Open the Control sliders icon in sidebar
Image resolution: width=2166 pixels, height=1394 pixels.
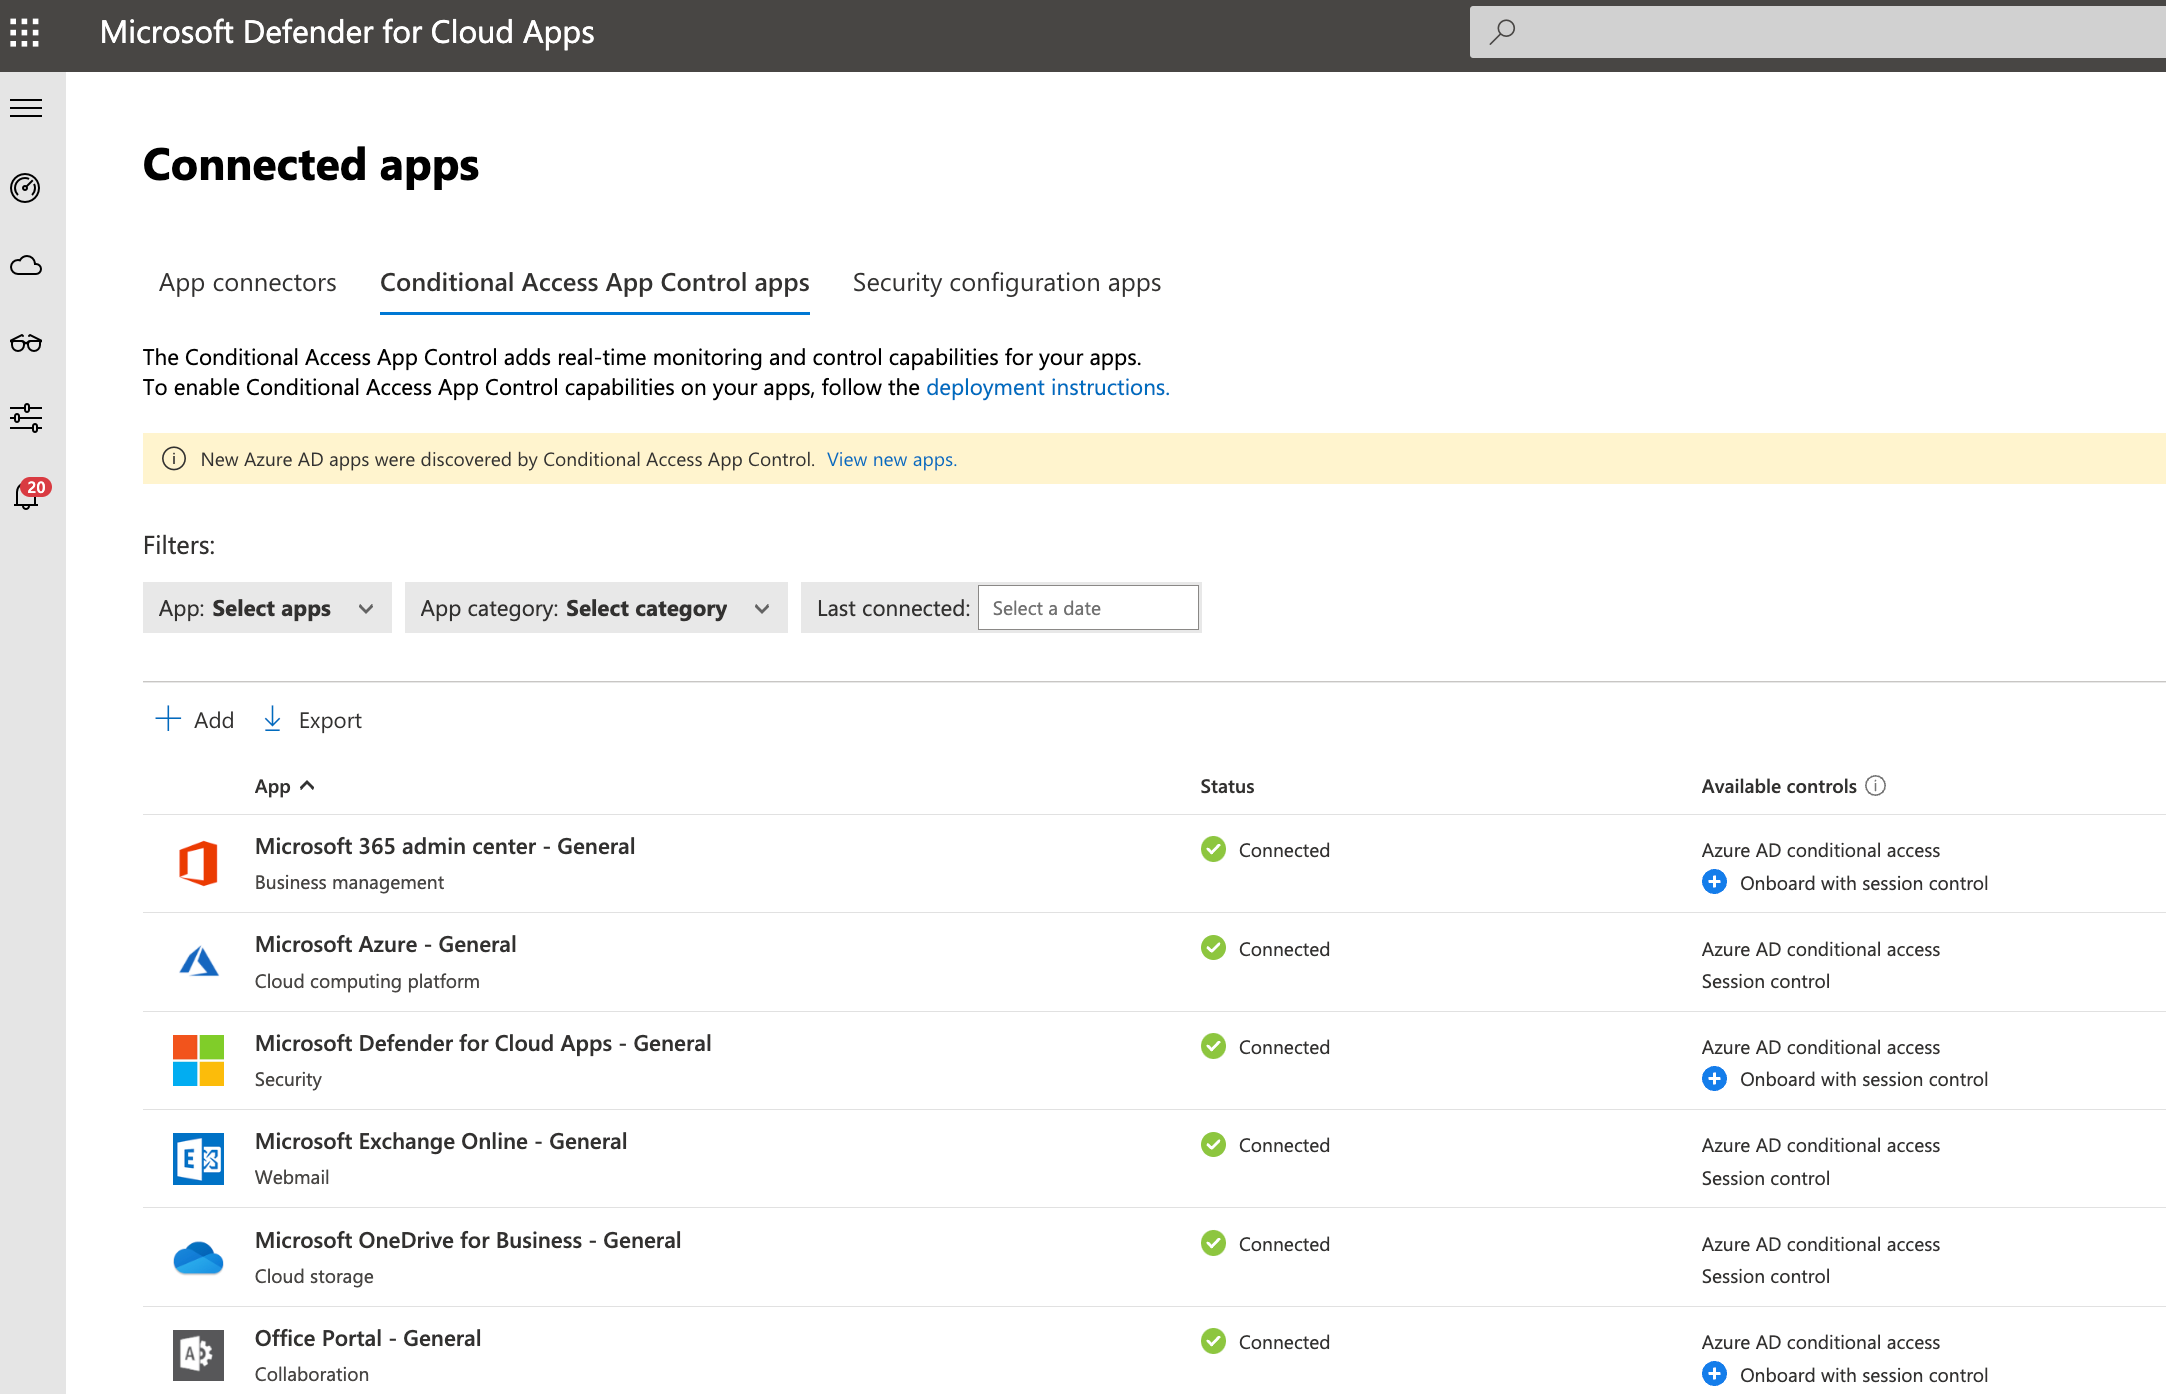26,418
